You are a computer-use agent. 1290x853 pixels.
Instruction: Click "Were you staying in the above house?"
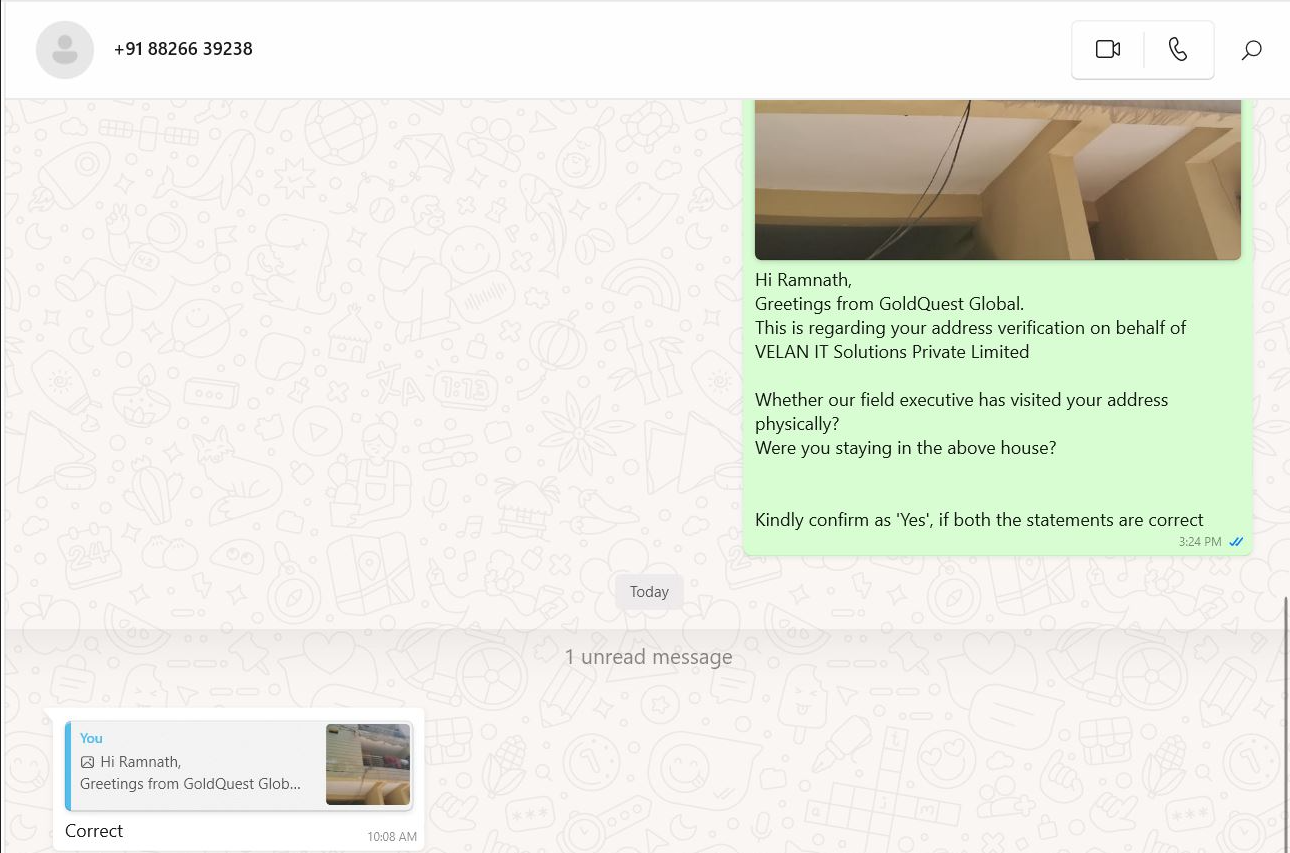[x=906, y=448]
